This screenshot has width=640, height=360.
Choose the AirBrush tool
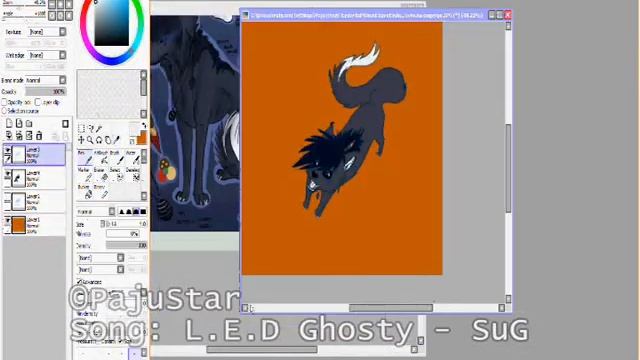coord(102,158)
